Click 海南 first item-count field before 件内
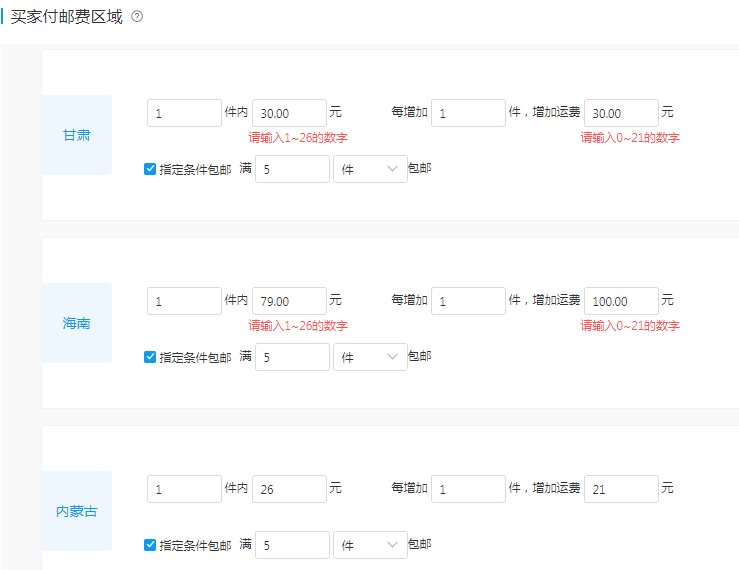Viewport: 739px width, 570px height. (184, 301)
